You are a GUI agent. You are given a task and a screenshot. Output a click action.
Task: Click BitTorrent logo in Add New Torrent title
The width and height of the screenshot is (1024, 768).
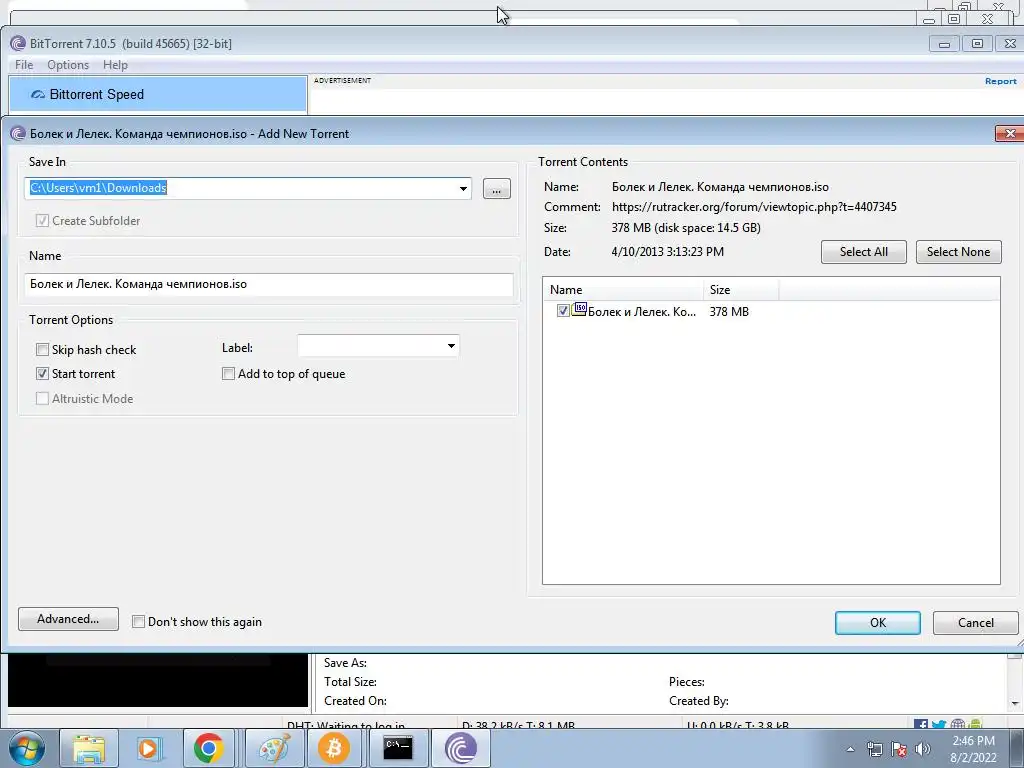(18, 134)
